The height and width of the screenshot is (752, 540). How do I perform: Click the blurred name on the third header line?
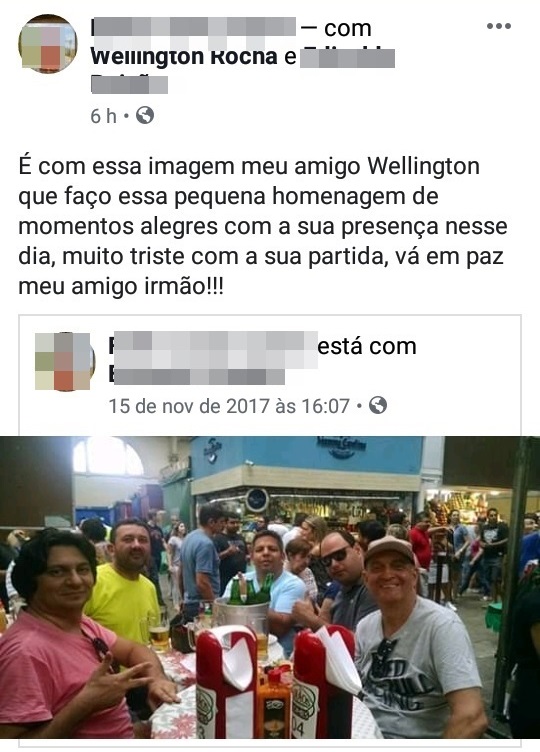coord(129,84)
